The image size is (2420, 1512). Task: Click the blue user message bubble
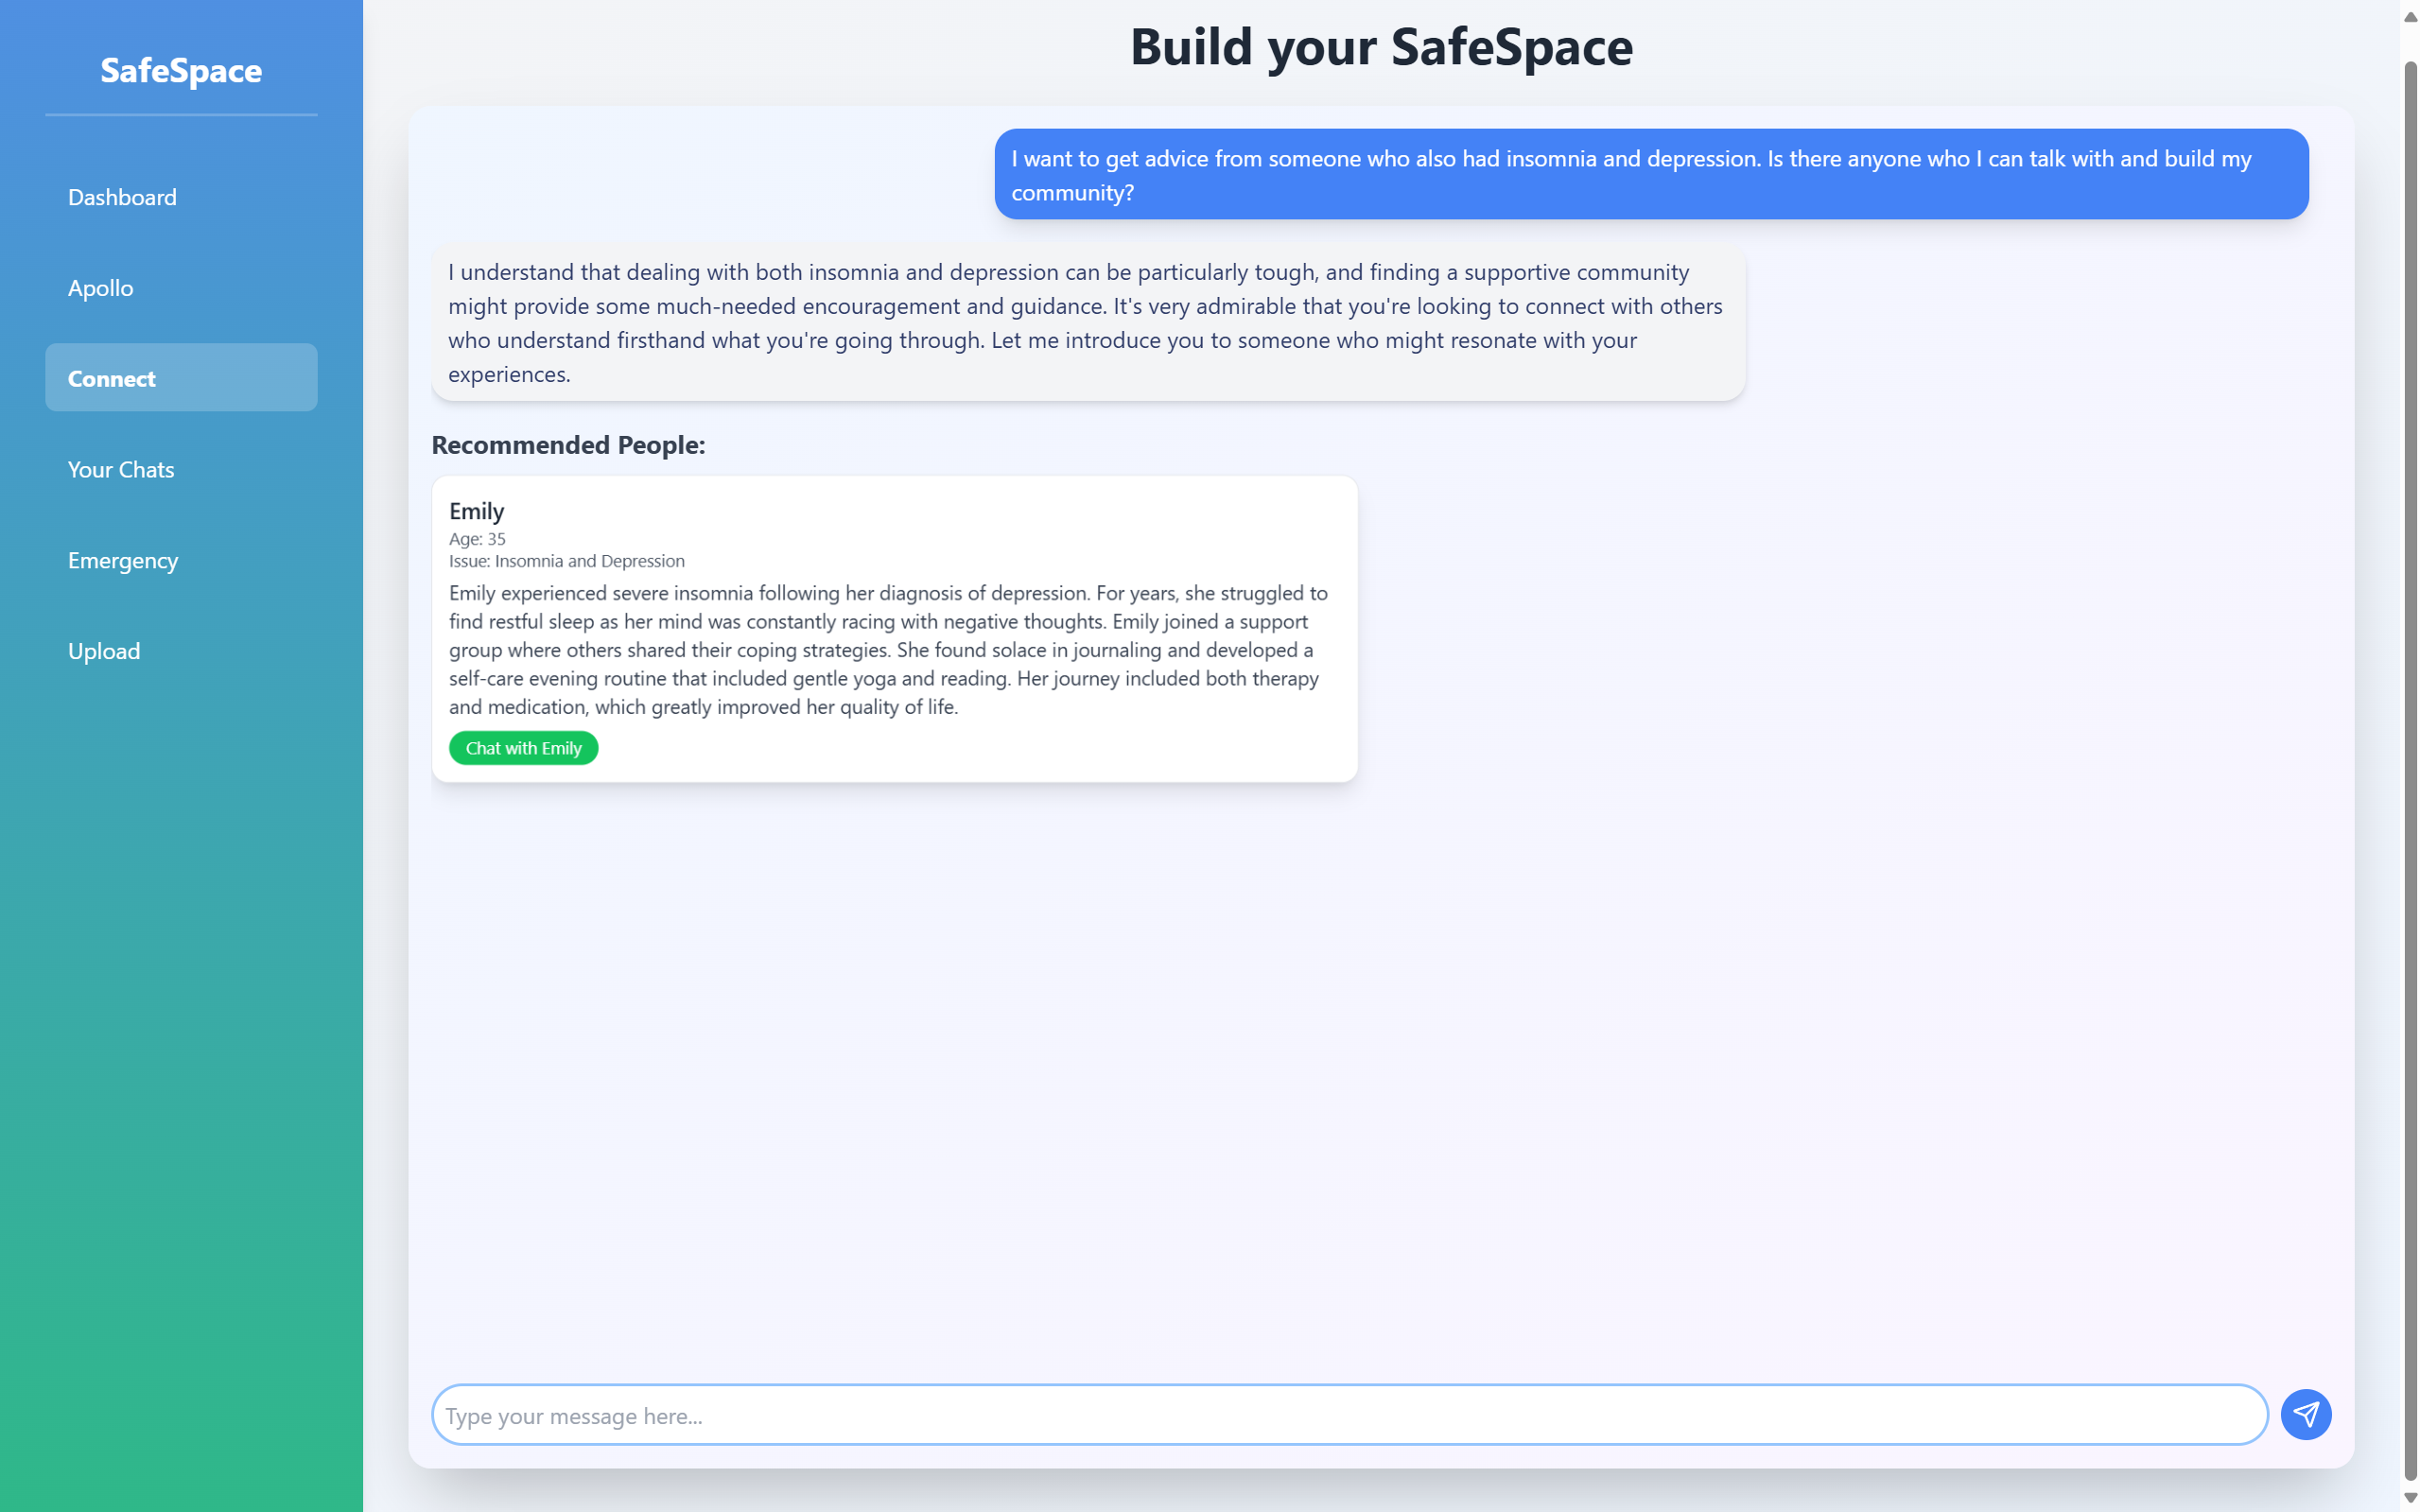click(1650, 174)
